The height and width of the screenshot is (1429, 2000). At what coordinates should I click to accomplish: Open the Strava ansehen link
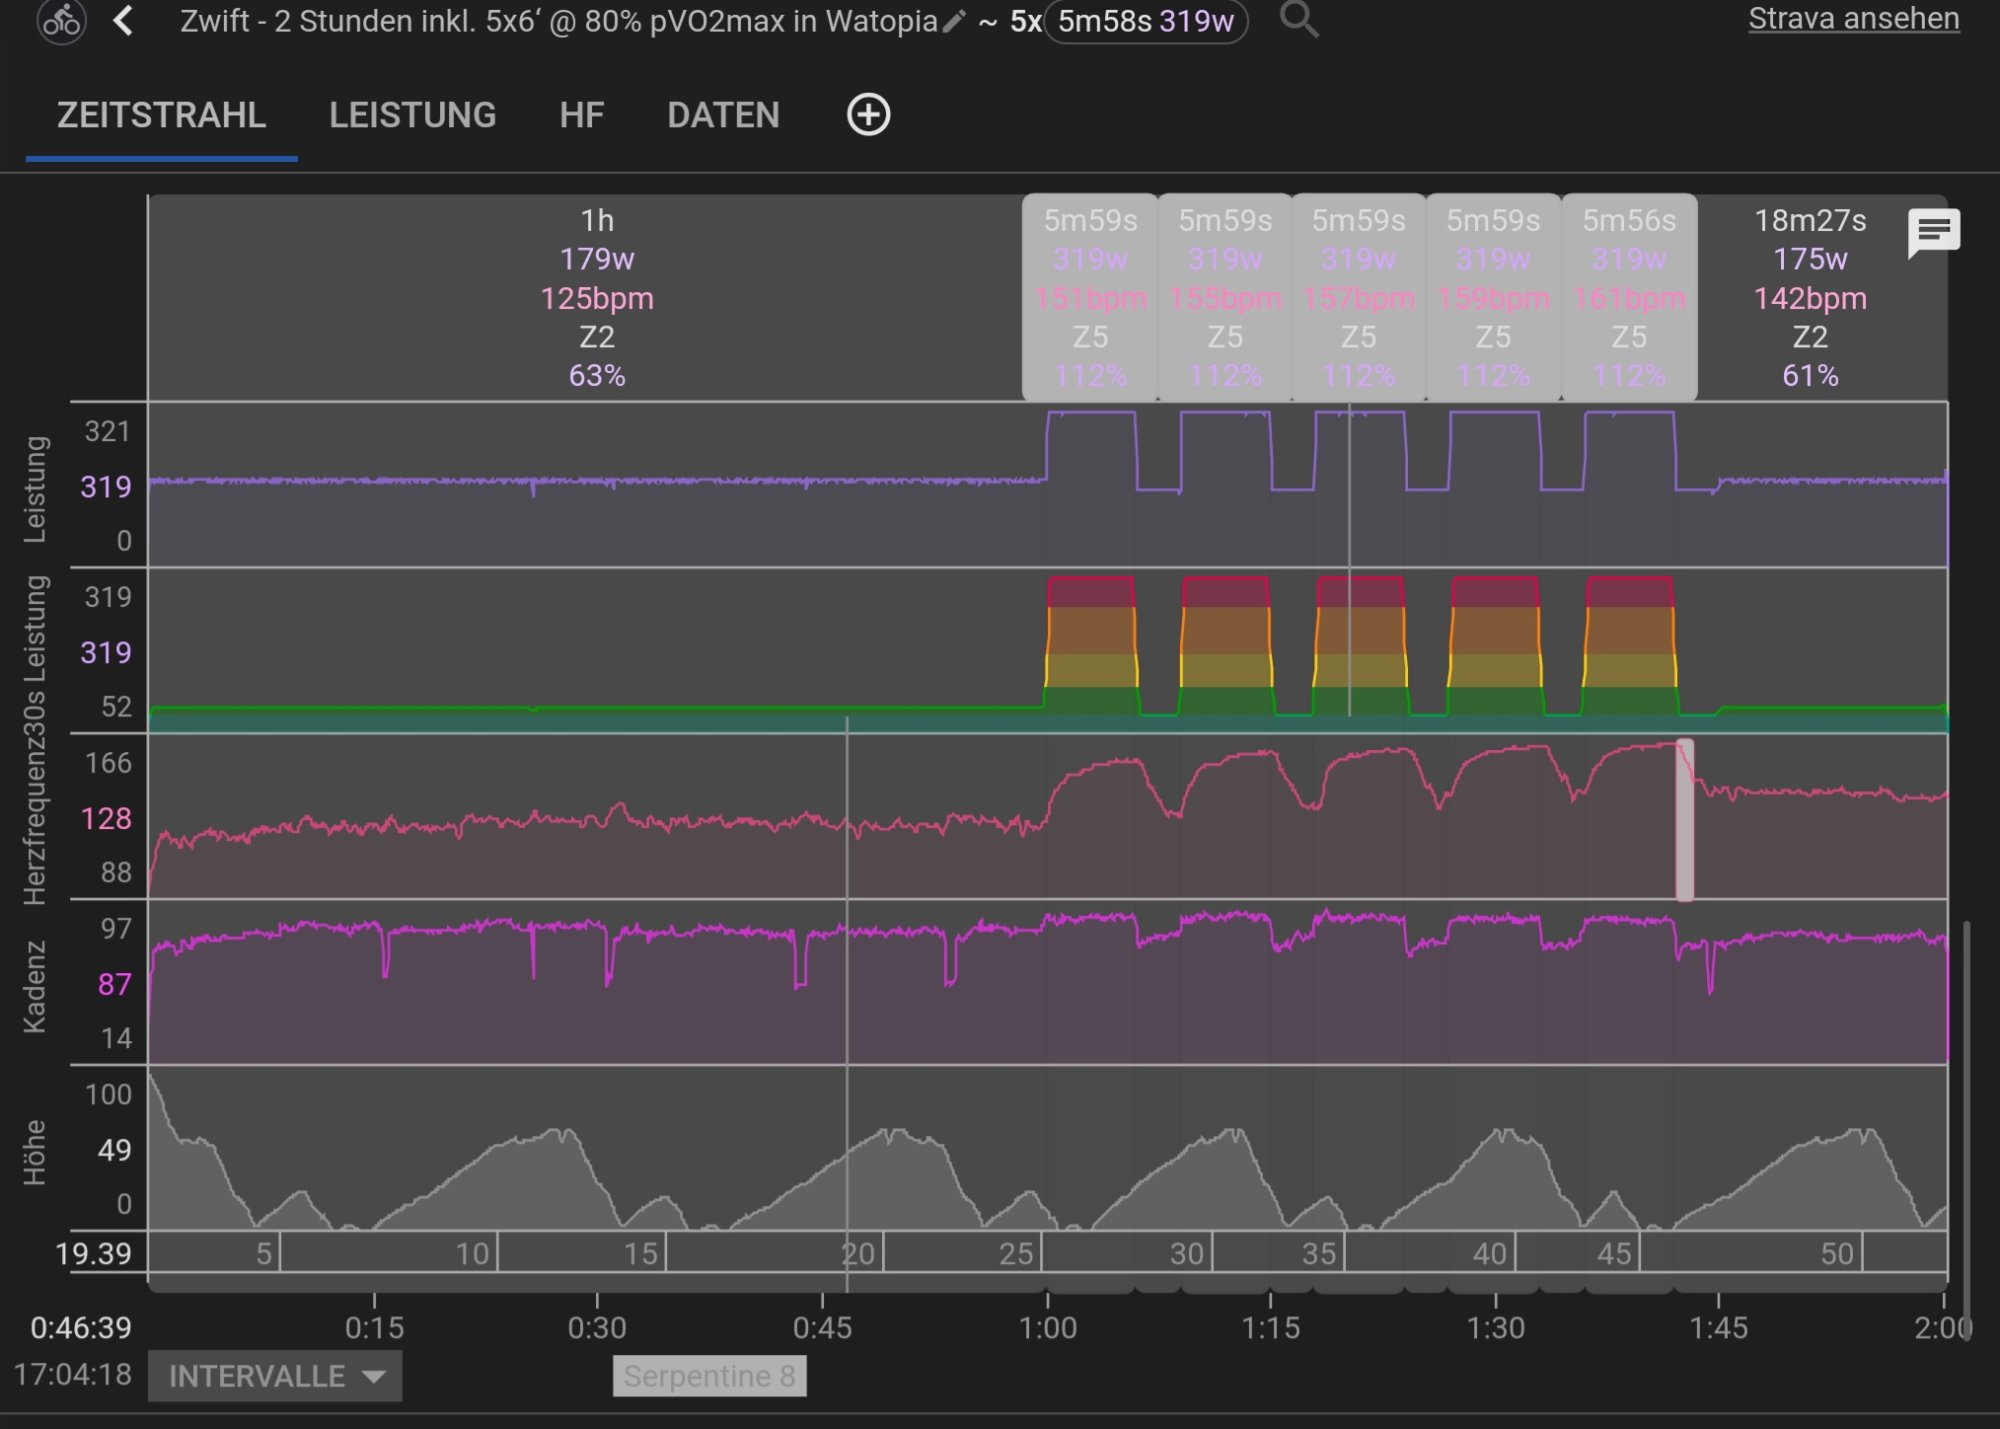[1853, 19]
